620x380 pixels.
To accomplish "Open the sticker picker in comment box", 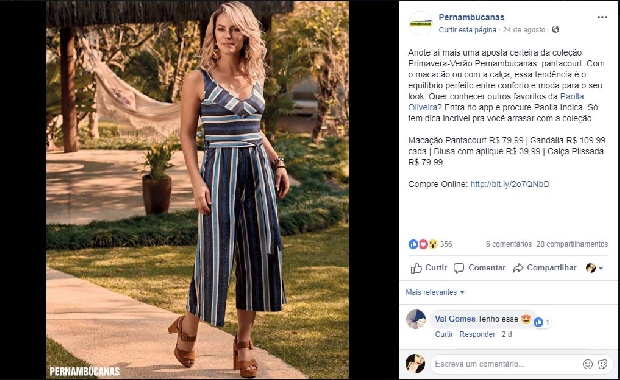I will [603, 364].
